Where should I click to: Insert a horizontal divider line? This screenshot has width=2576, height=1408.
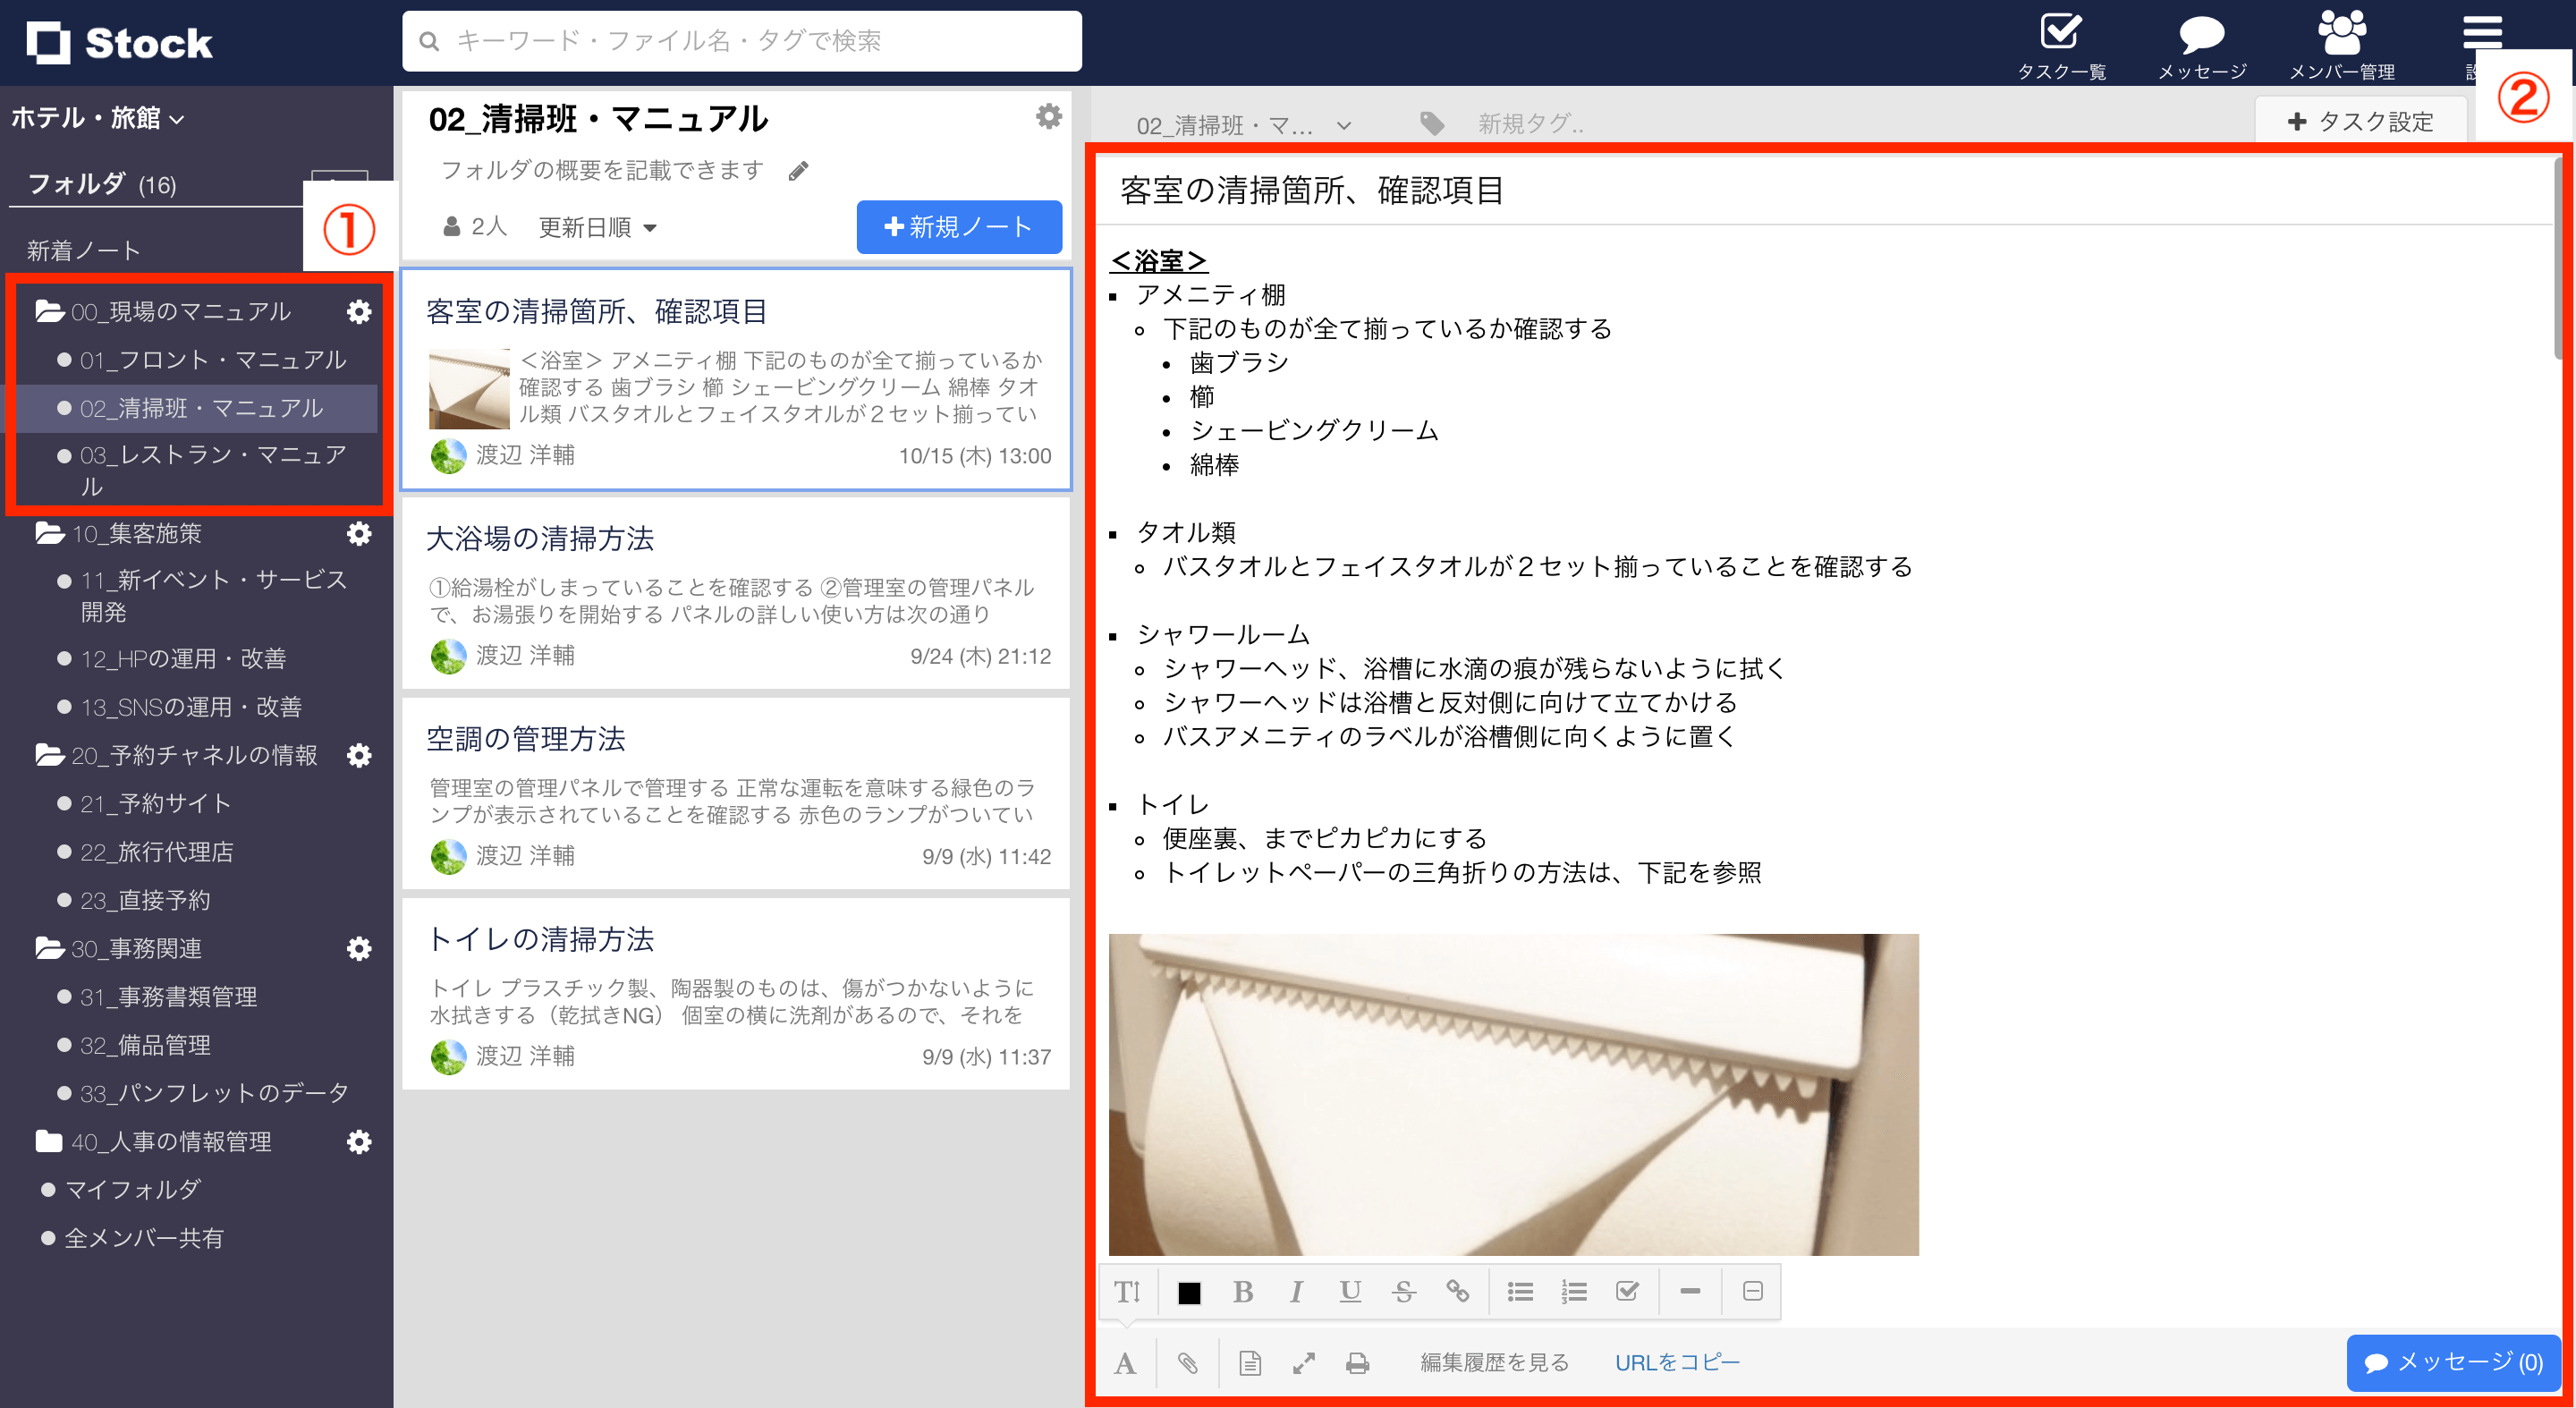(1690, 1292)
